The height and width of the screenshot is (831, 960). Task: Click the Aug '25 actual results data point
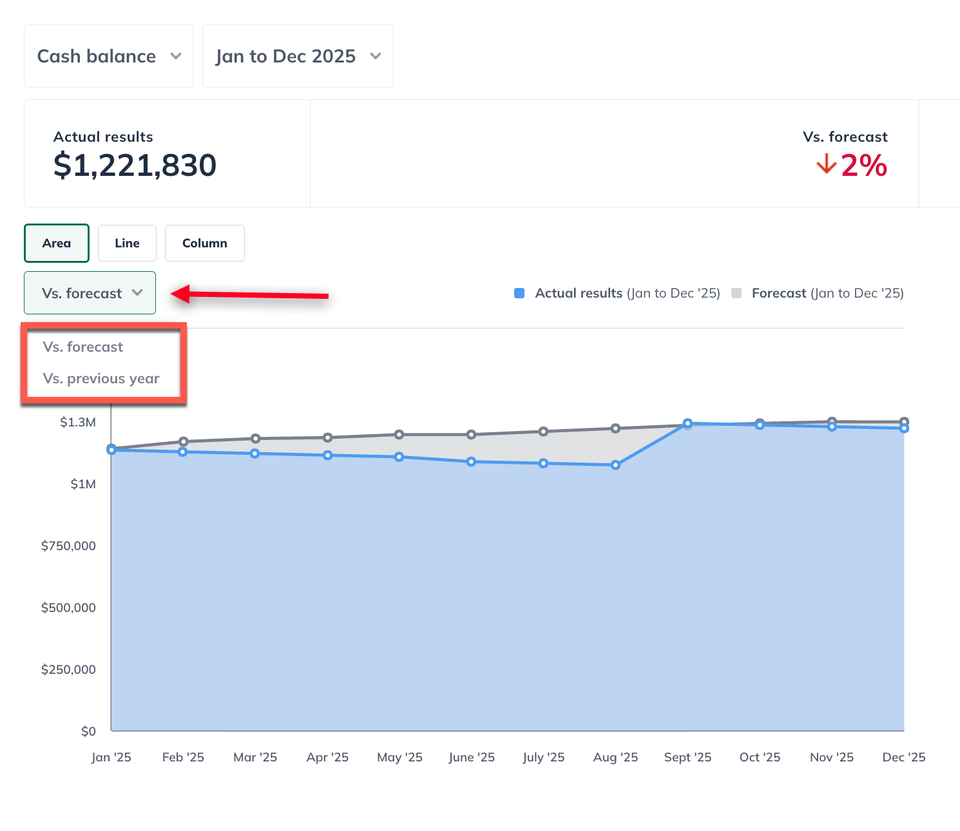(x=615, y=465)
